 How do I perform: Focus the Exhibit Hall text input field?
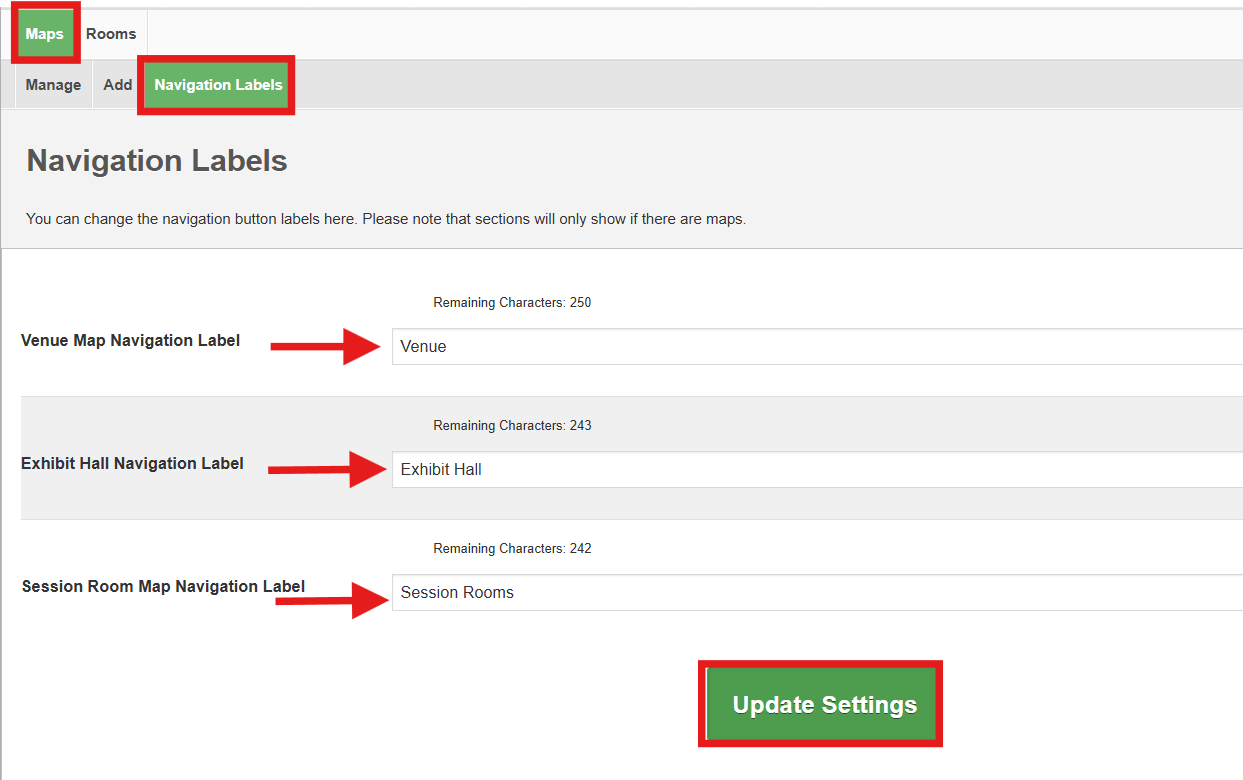pos(815,470)
